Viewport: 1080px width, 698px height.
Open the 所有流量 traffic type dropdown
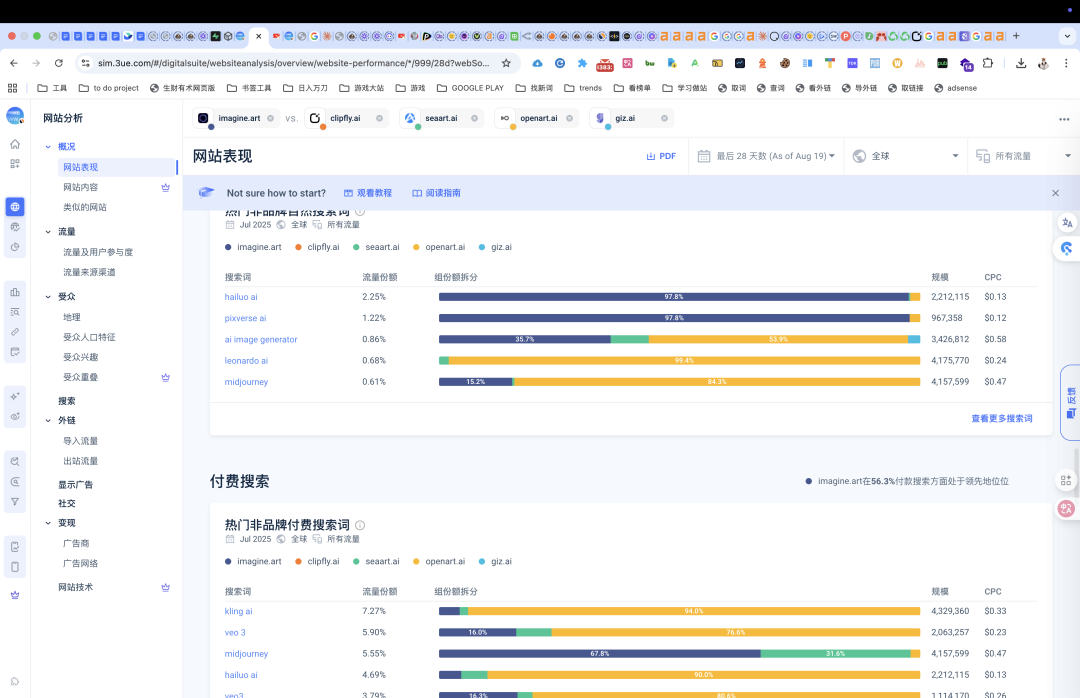point(1024,156)
